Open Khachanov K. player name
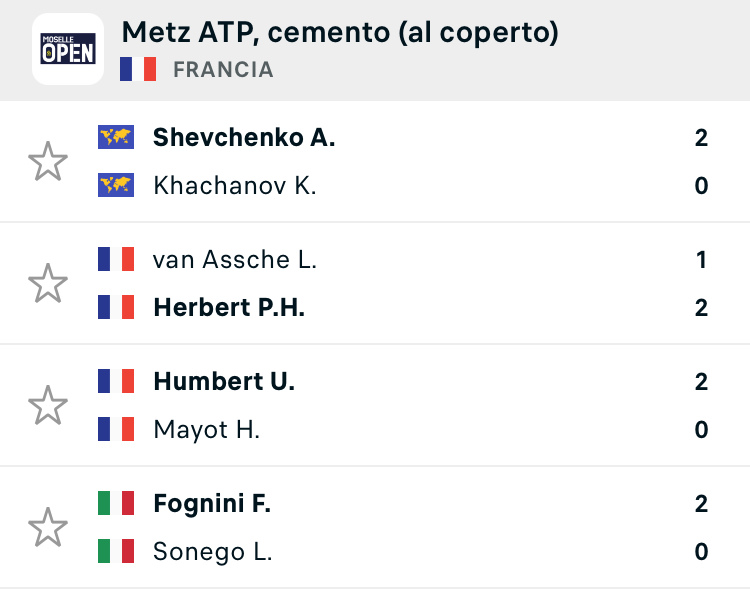 point(235,185)
